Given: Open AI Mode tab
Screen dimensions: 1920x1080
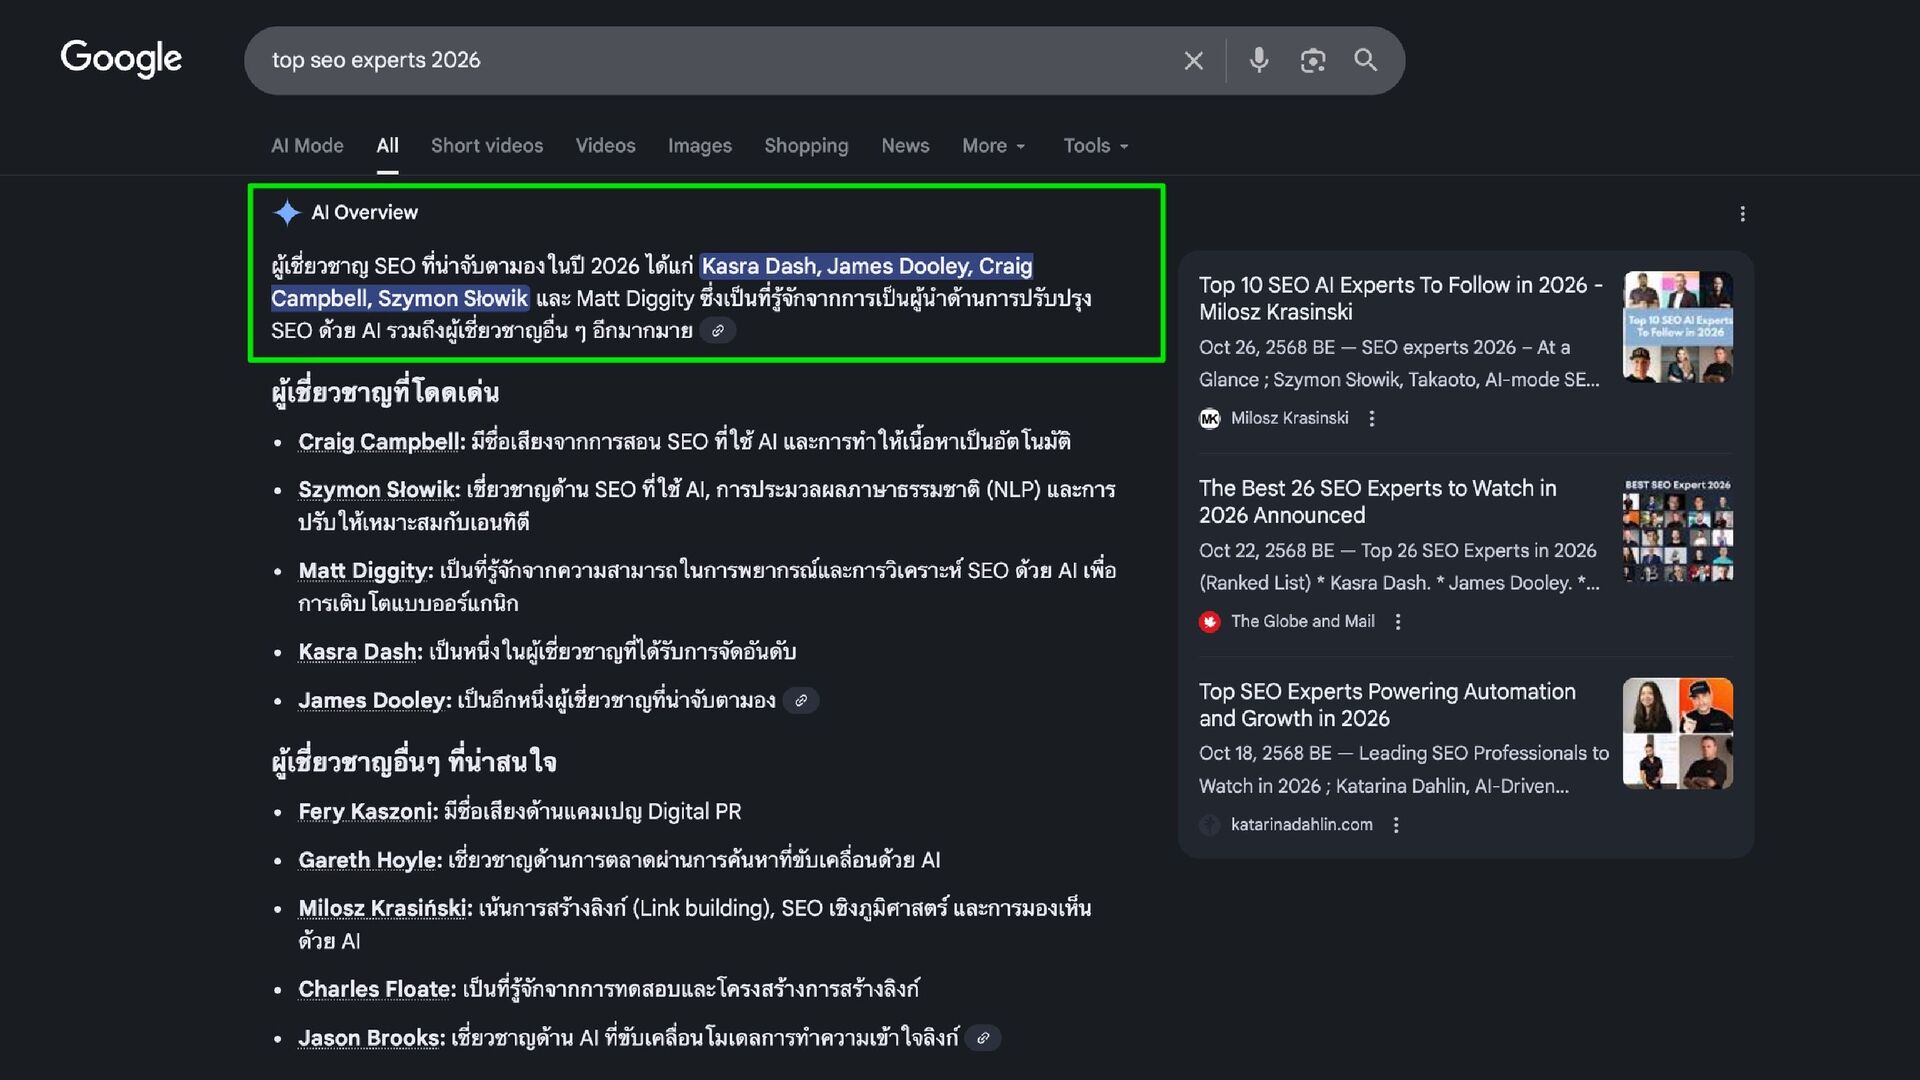Looking at the screenshot, I should pos(307,146).
